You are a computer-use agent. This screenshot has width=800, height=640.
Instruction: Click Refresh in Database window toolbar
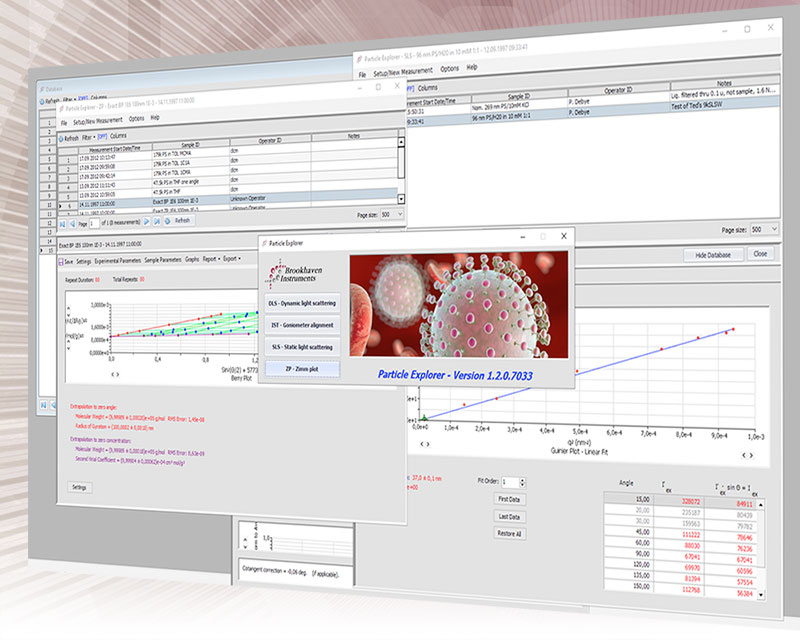pyautogui.click(x=49, y=101)
